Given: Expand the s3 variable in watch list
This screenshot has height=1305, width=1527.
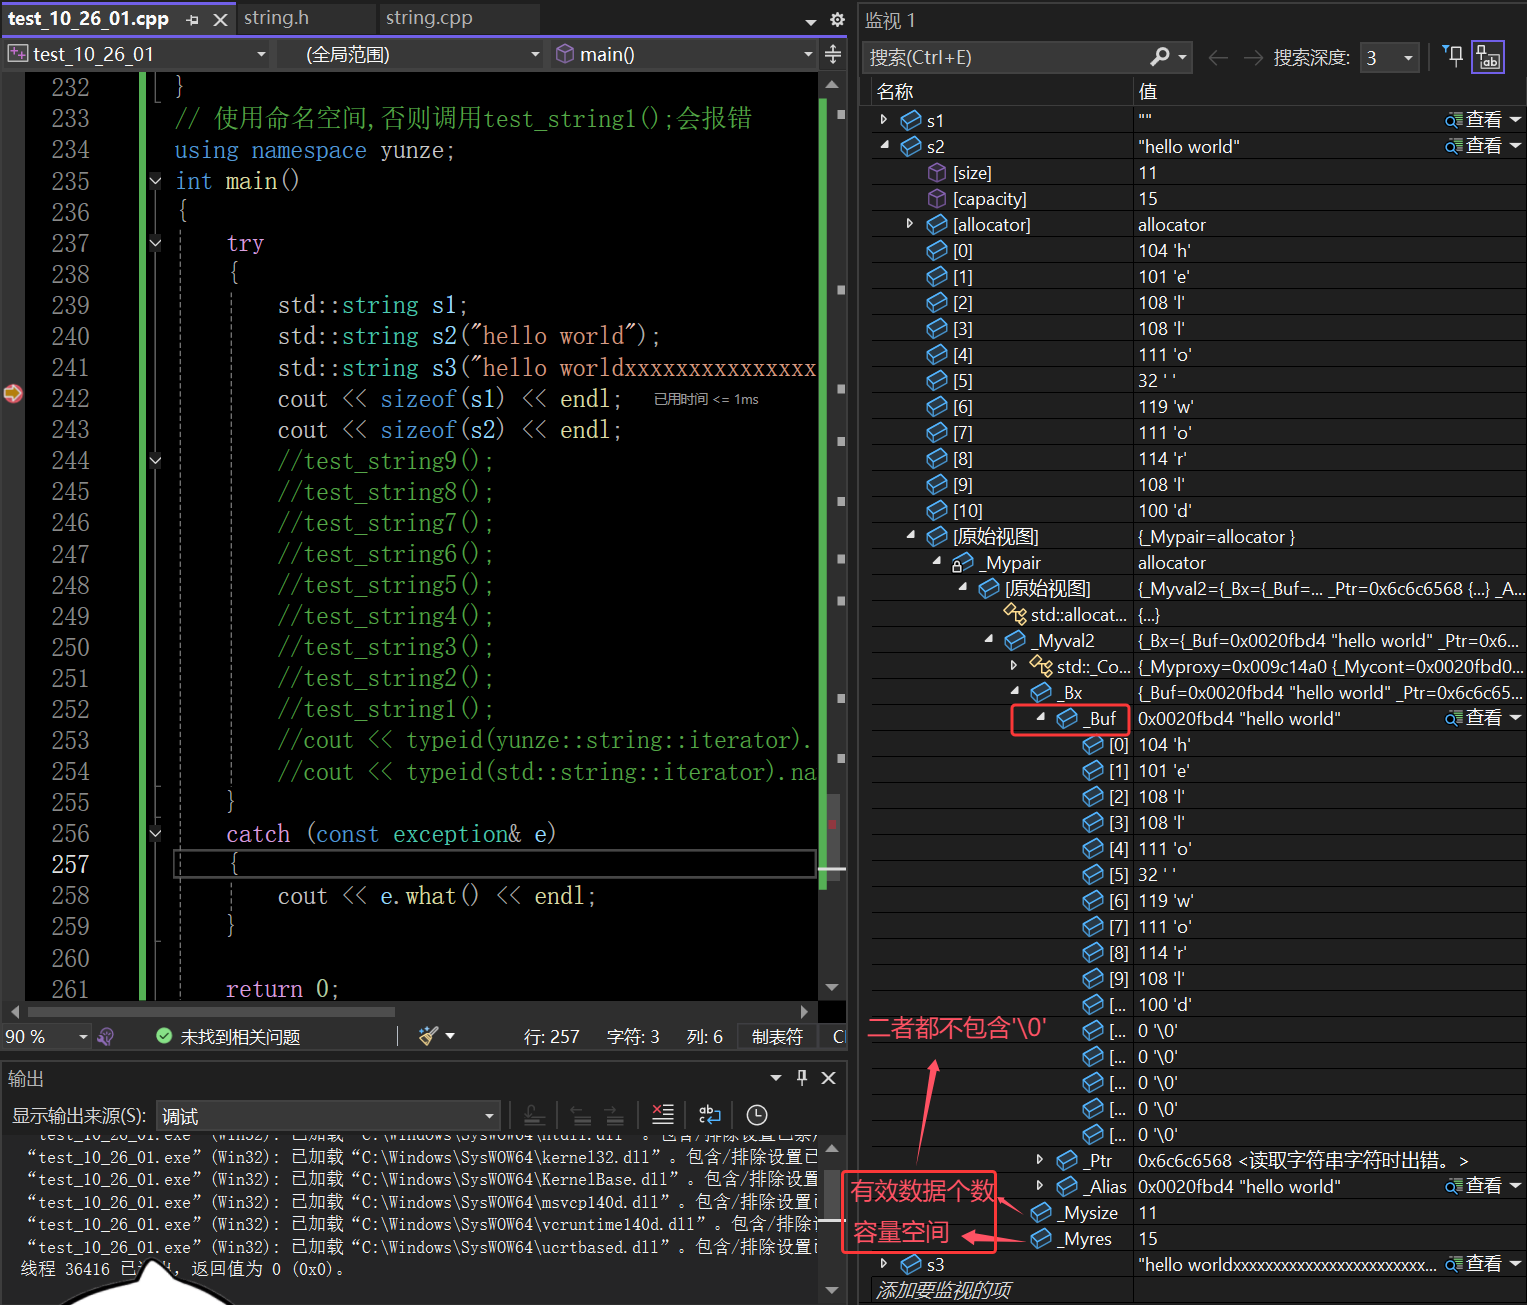Looking at the screenshot, I should tap(884, 1264).
